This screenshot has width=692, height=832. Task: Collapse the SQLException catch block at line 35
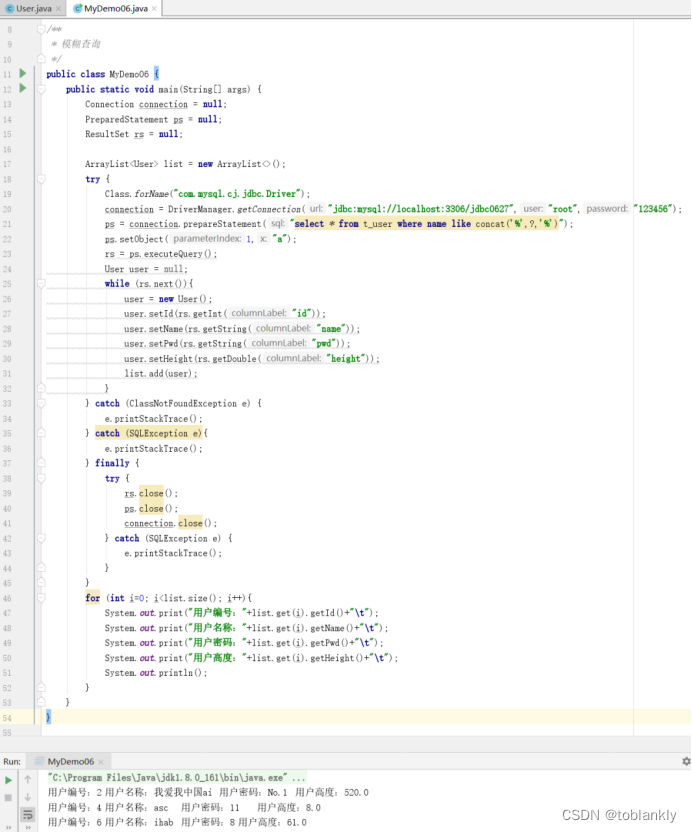point(41,433)
